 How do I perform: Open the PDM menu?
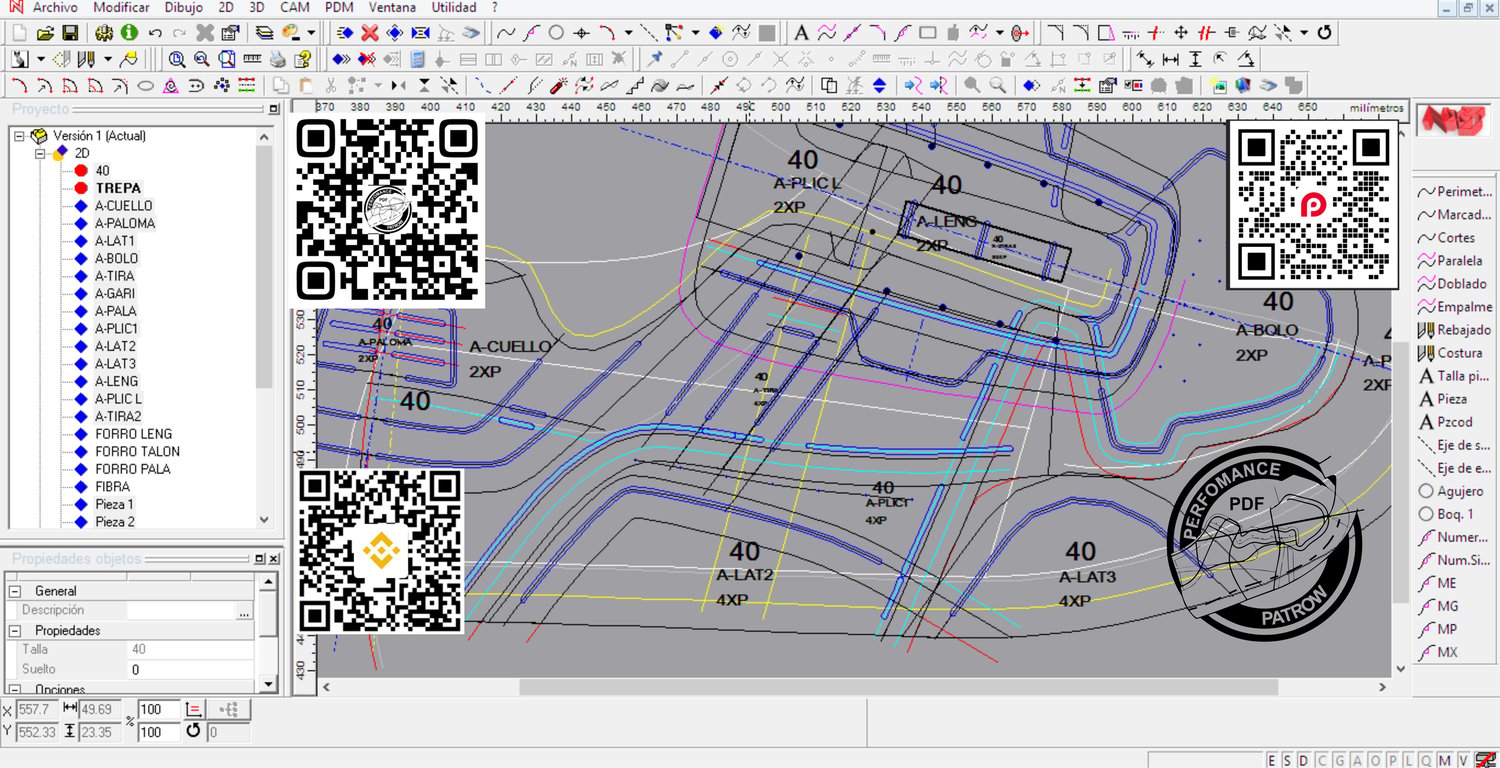click(340, 7)
